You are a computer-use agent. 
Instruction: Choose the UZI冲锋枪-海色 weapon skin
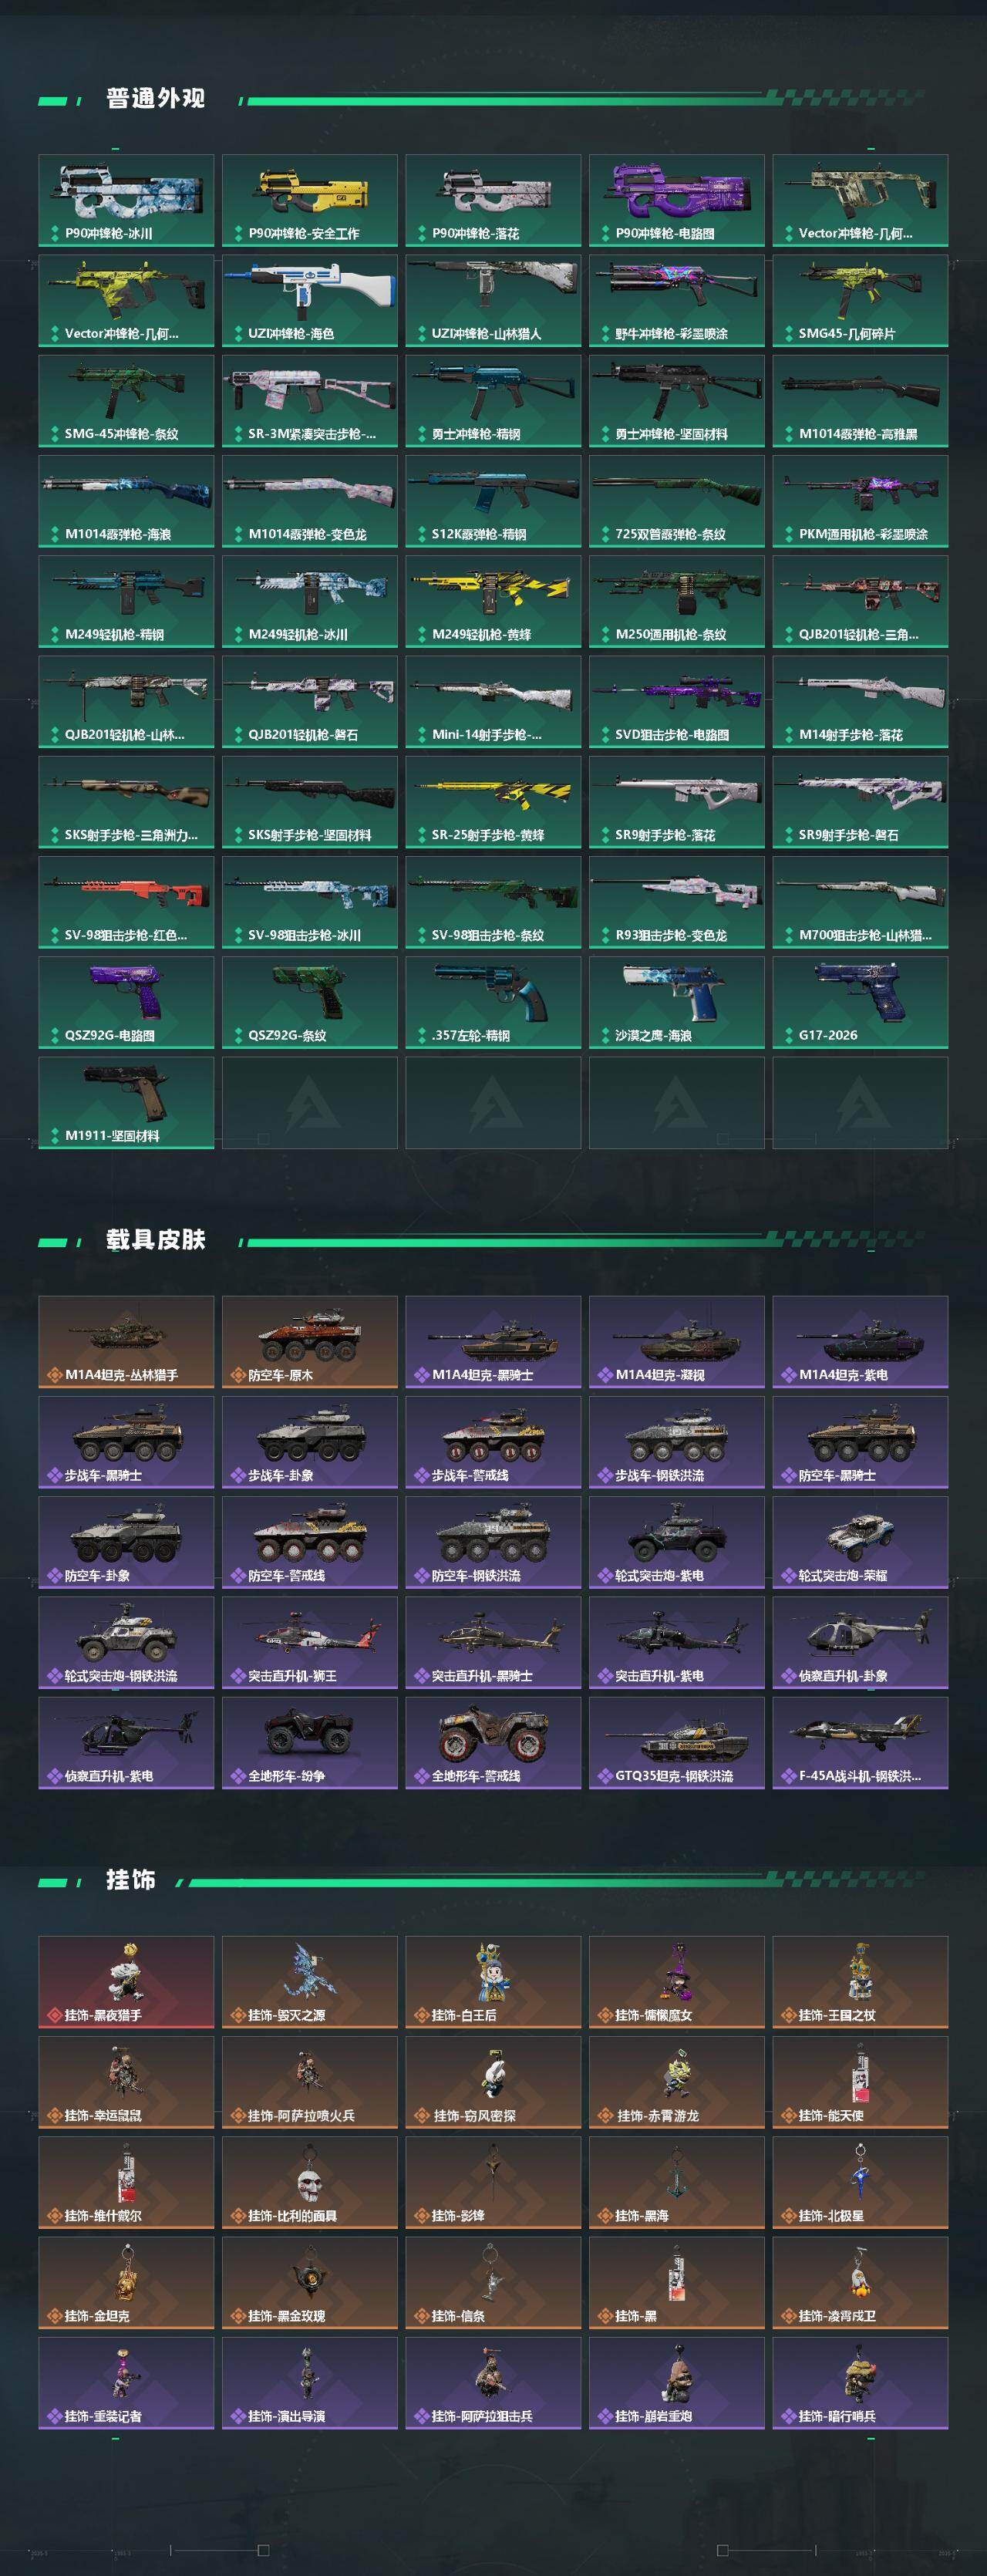point(309,300)
